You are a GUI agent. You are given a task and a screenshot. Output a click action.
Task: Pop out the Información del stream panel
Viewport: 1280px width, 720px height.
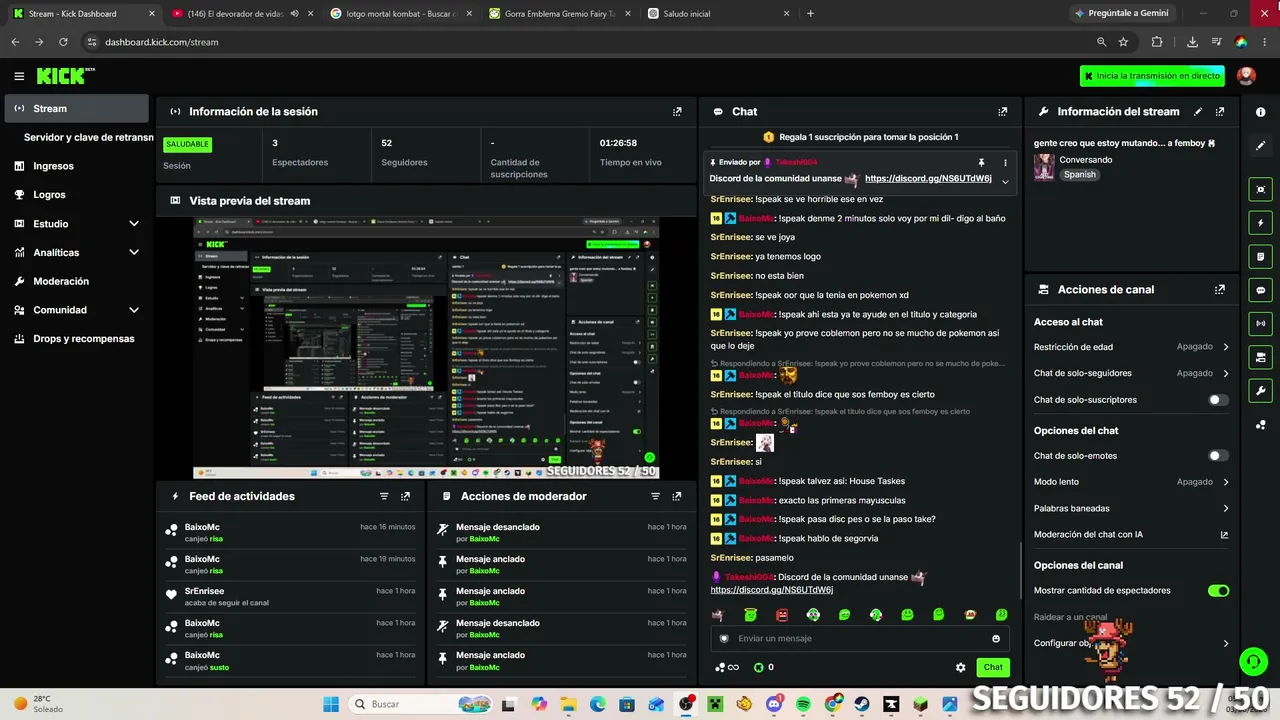[1220, 112]
